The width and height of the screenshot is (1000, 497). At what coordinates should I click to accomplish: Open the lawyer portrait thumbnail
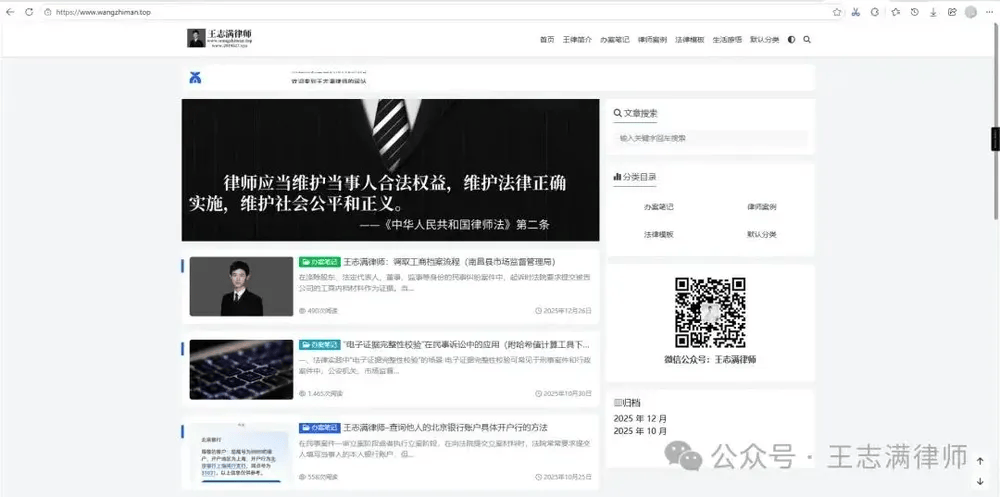coord(241,286)
